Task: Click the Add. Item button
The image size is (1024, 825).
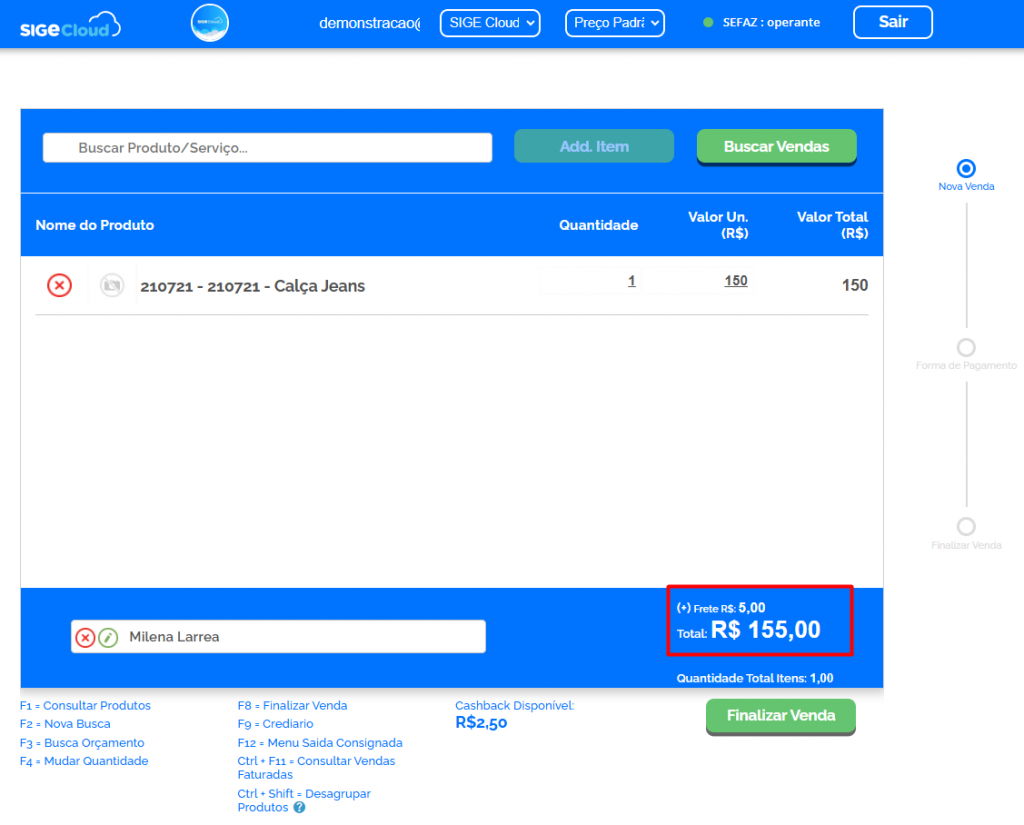Action: [x=594, y=146]
